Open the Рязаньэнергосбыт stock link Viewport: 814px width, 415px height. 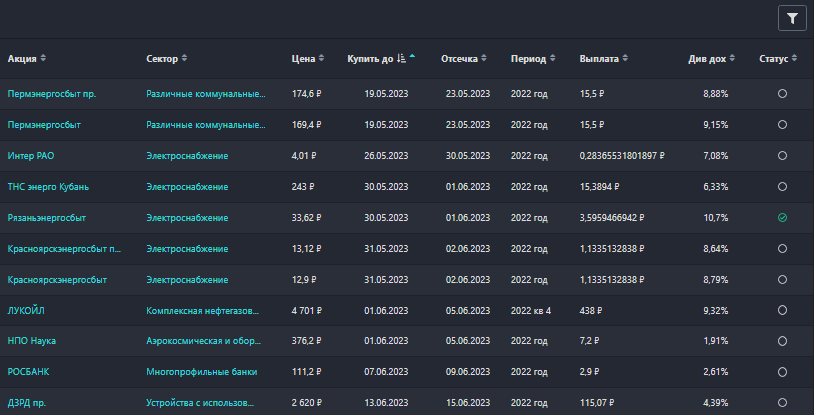click(47, 218)
